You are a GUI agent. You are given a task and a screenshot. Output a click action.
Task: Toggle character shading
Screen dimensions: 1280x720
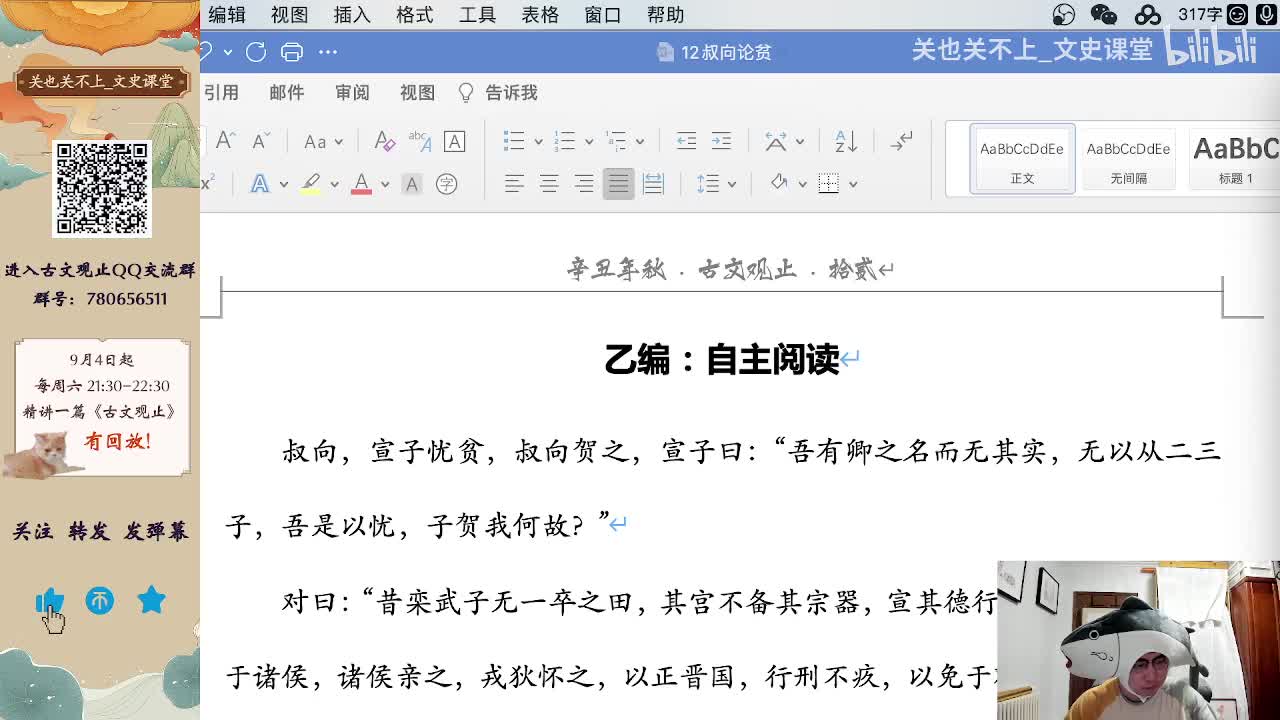pyautogui.click(x=411, y=184)
